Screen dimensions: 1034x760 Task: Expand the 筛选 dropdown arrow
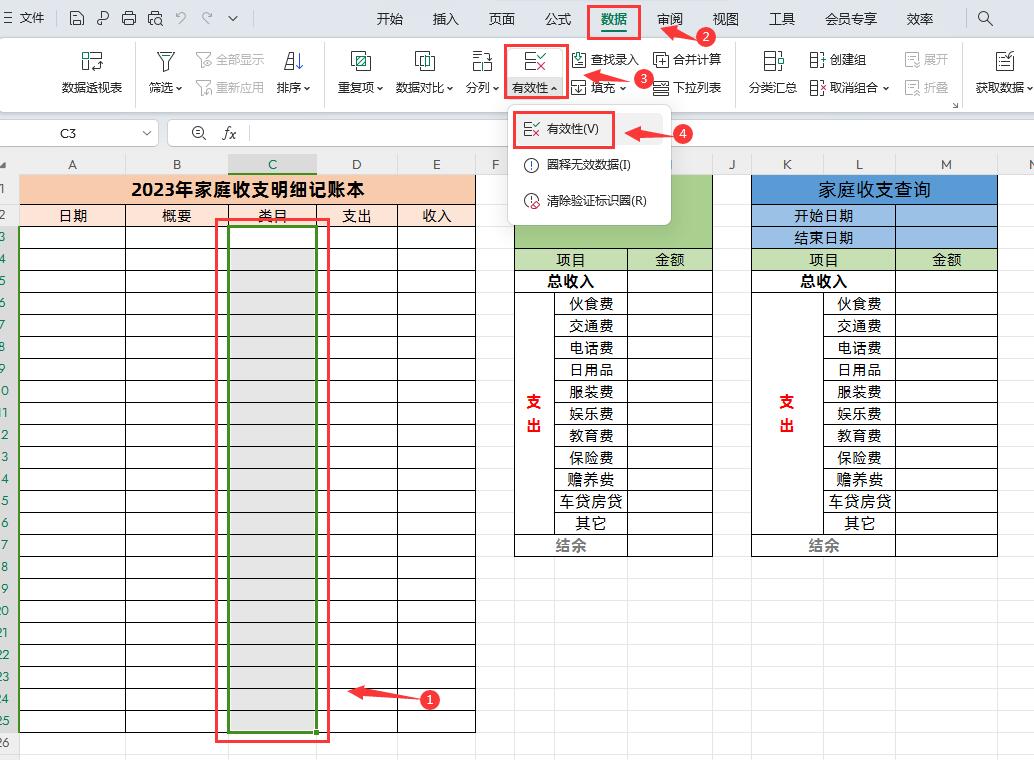[179, 88]
